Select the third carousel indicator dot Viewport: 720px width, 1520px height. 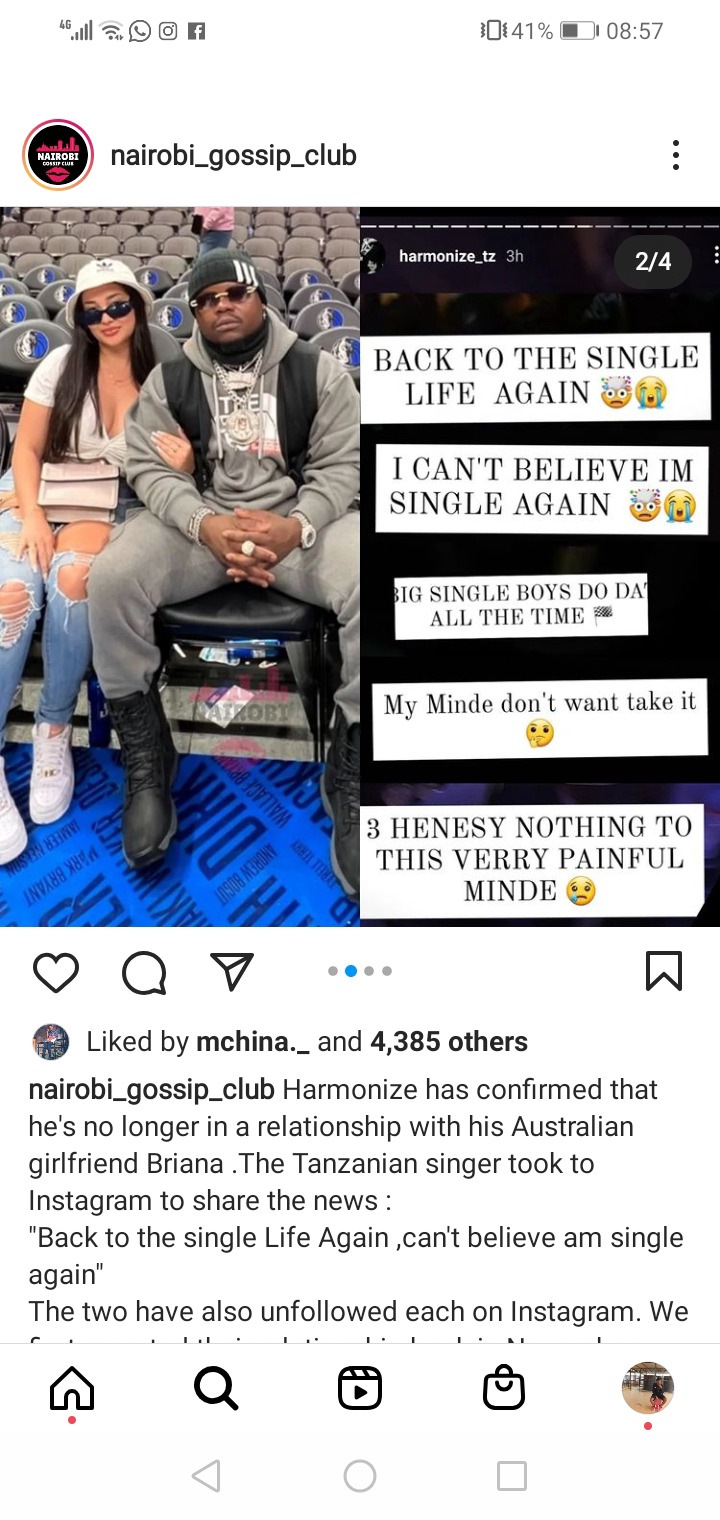click(x=369, y=971)
